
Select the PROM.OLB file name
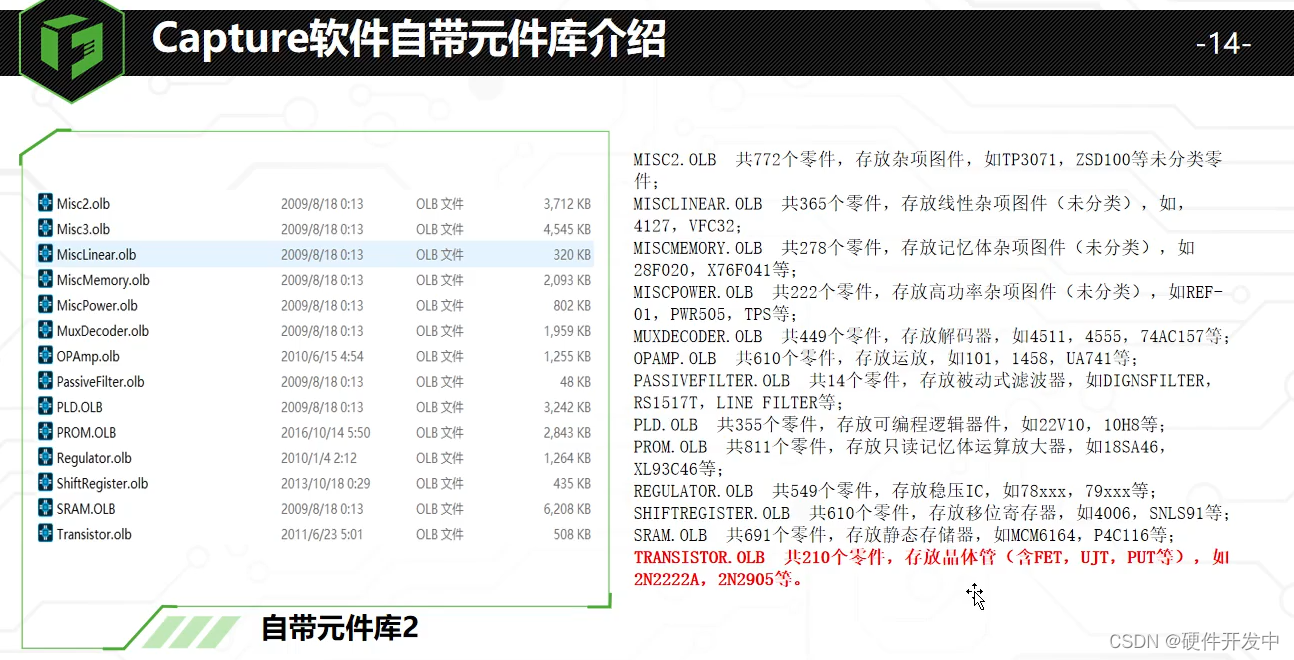click(86, 432)
